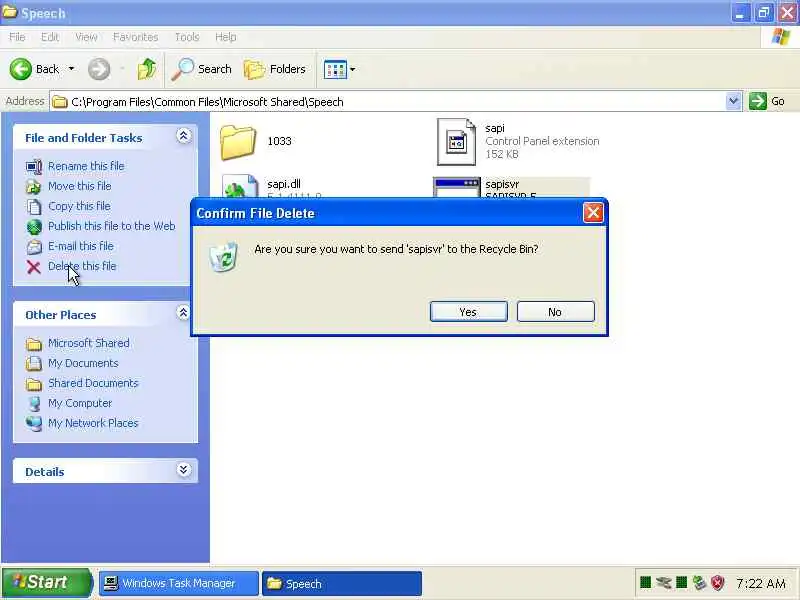Click E-mail this file link
This screenshot has height=600, width=800.
[x=81, y=245]
